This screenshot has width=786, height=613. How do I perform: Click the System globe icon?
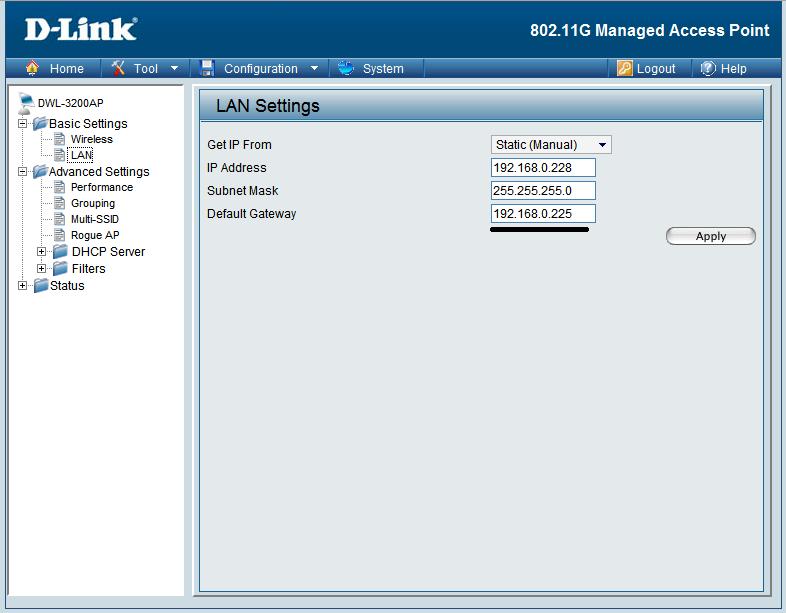pos(346,68)
